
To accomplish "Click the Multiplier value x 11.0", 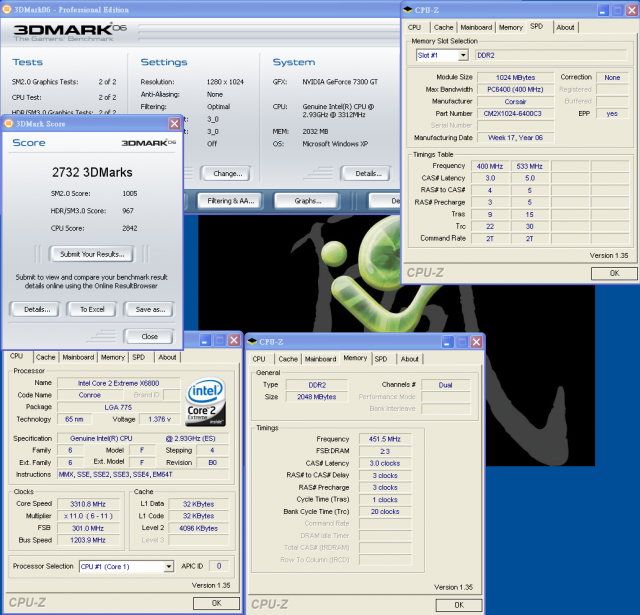I will point(88,516).
